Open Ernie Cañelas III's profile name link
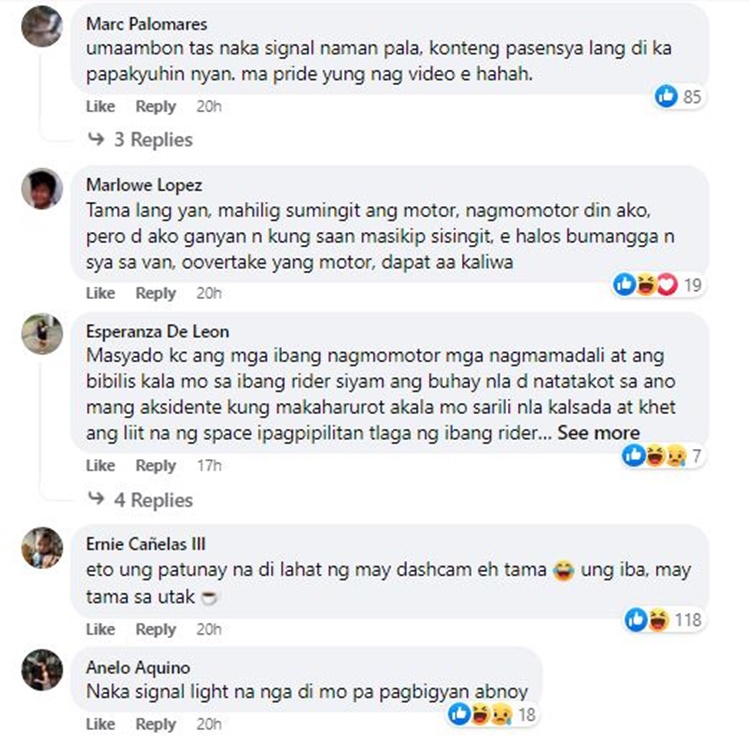 click(145, 544)
